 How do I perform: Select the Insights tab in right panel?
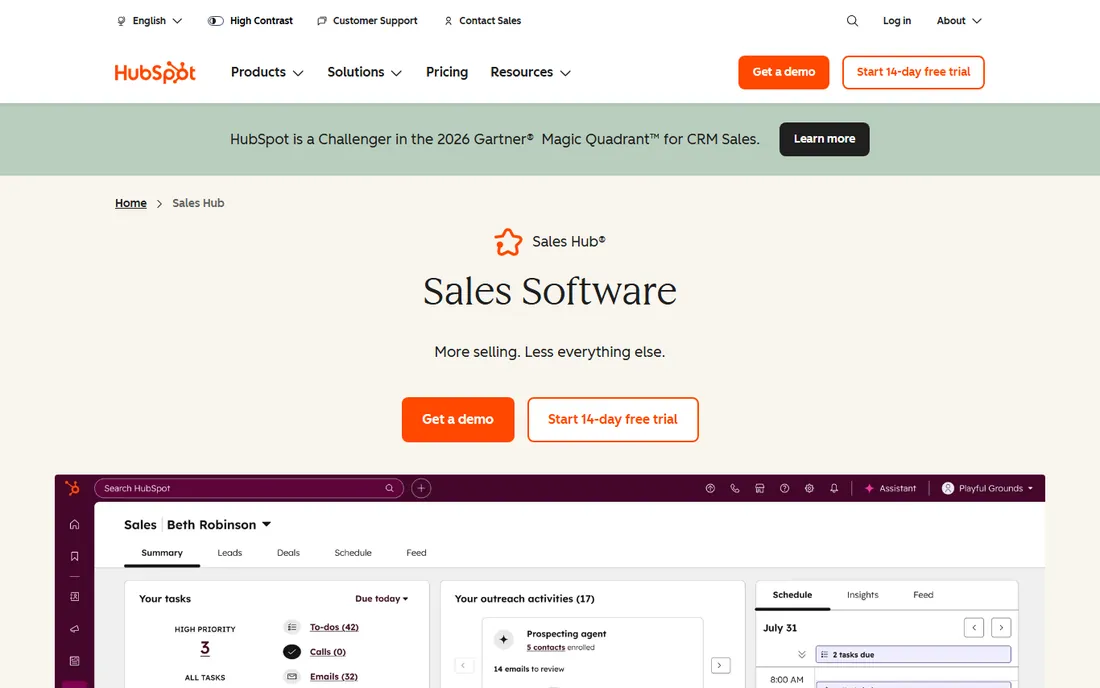click(862, 595)
